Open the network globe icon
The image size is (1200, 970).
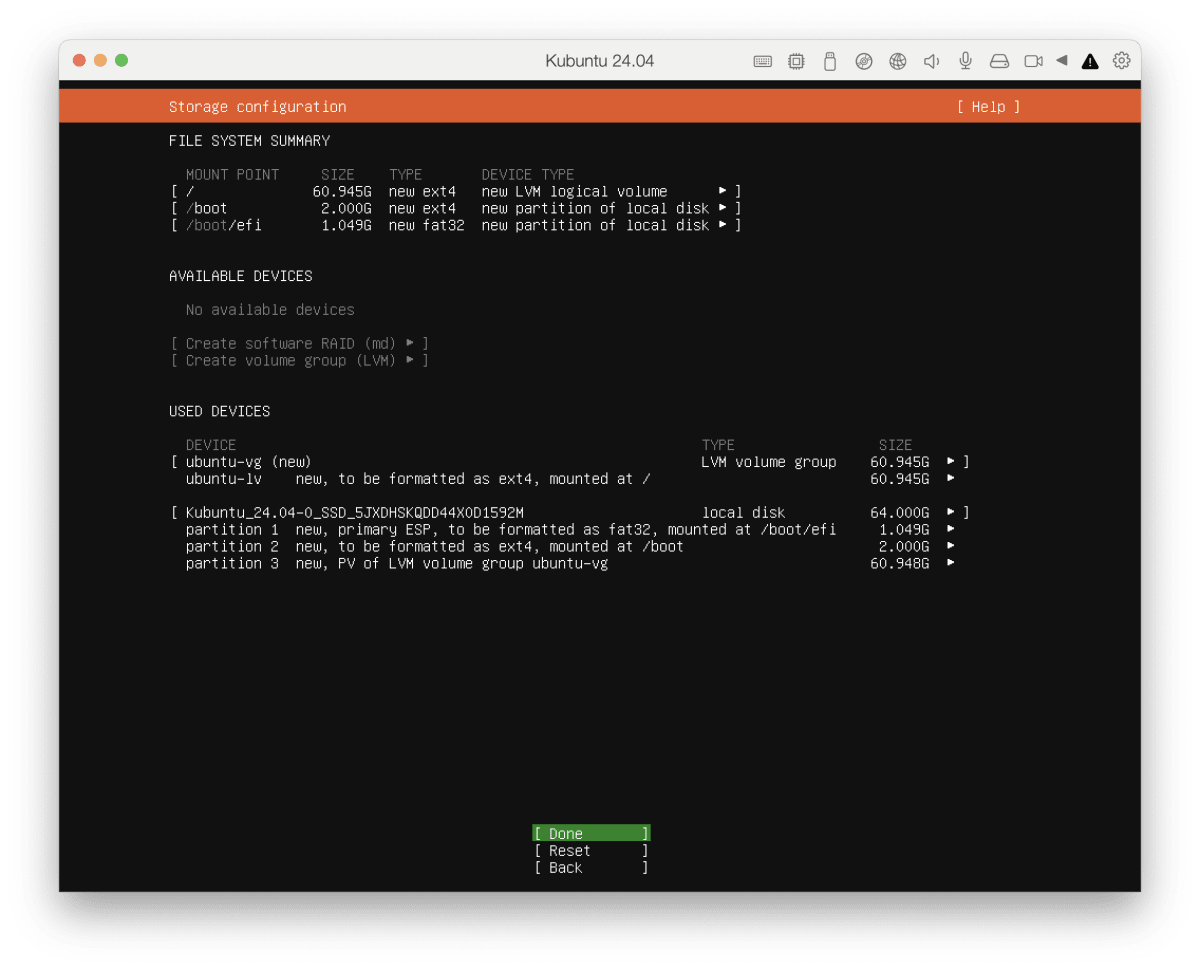click(898, 61)
